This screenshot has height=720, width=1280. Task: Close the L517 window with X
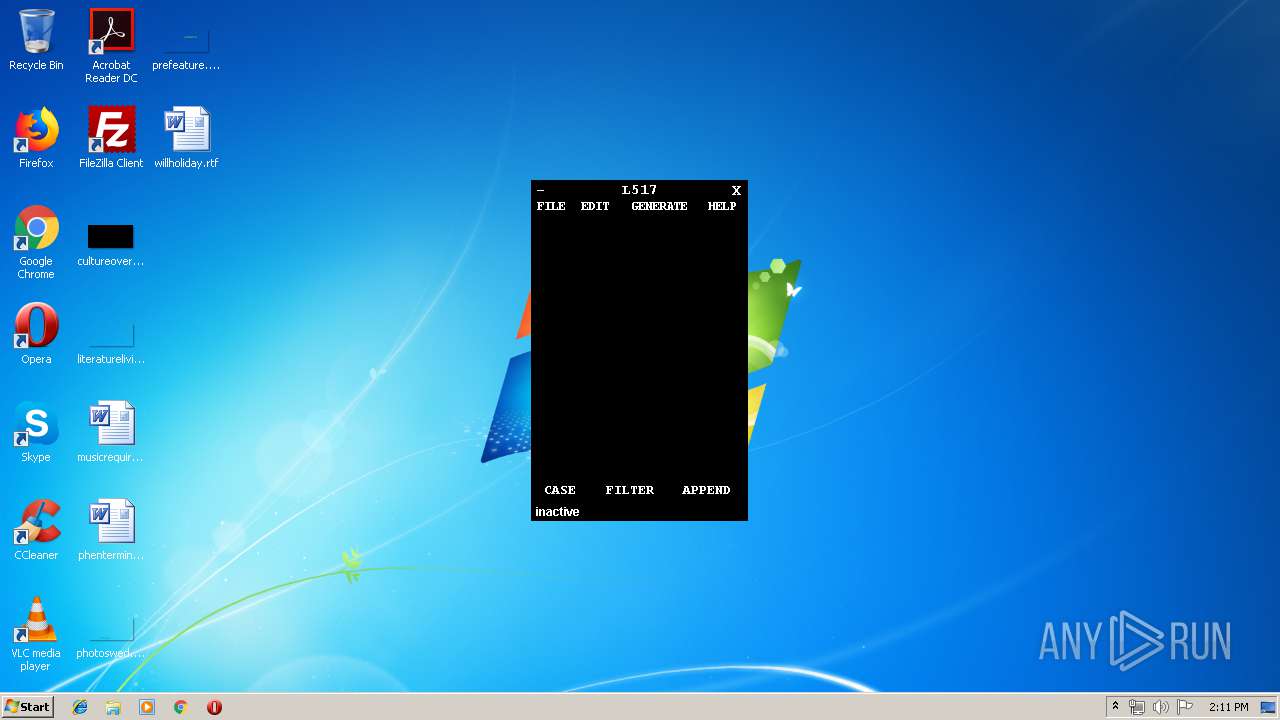[x=736, y=190]
